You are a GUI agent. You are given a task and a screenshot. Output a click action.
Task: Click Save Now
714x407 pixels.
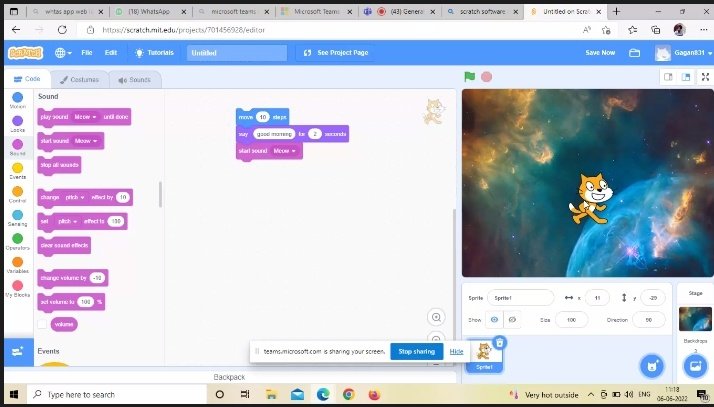(600, 53)
